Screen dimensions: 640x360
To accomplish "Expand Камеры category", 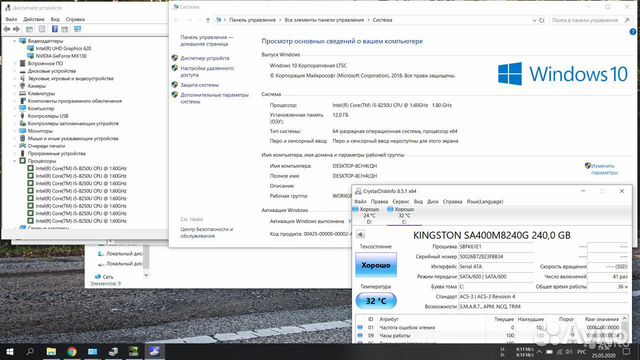I will [14, 86].
